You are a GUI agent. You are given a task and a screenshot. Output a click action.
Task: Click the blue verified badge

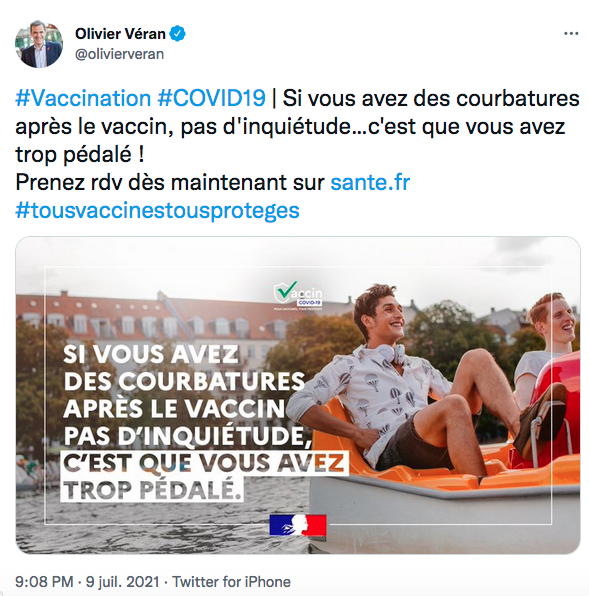177,34
